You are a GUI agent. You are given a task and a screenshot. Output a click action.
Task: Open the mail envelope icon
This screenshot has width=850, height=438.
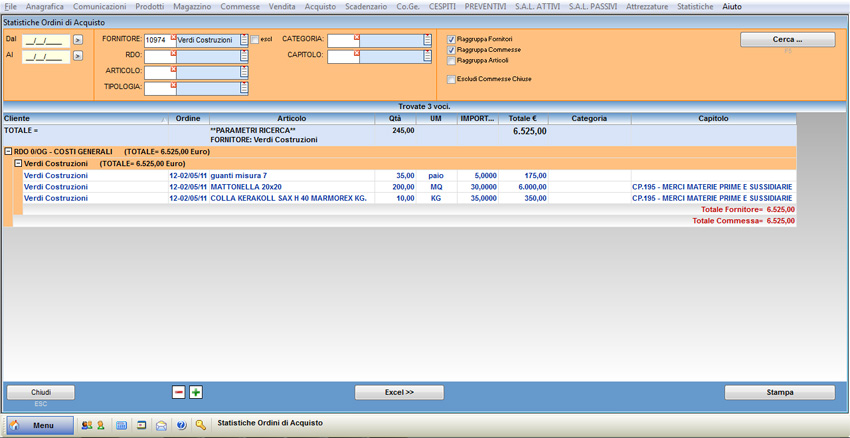[161, 425]
